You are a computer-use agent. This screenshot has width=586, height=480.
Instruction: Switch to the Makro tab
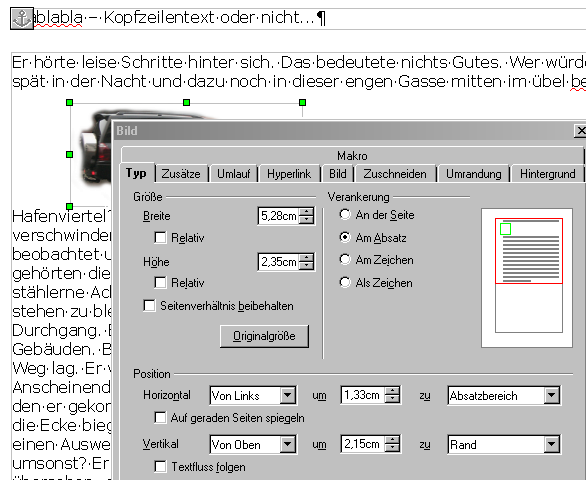tap(352, 156)
